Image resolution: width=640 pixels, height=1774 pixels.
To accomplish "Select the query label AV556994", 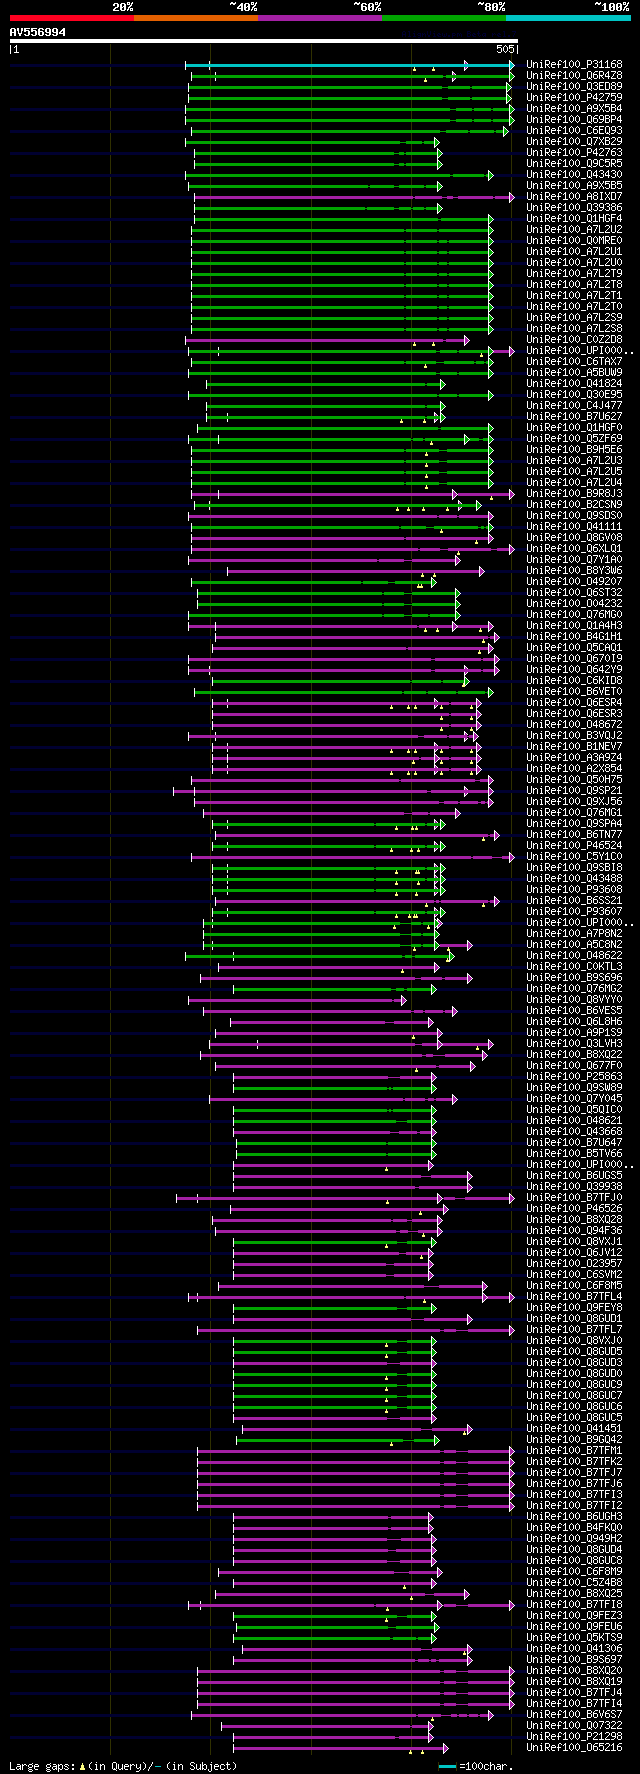I will (x=38, y=32).
